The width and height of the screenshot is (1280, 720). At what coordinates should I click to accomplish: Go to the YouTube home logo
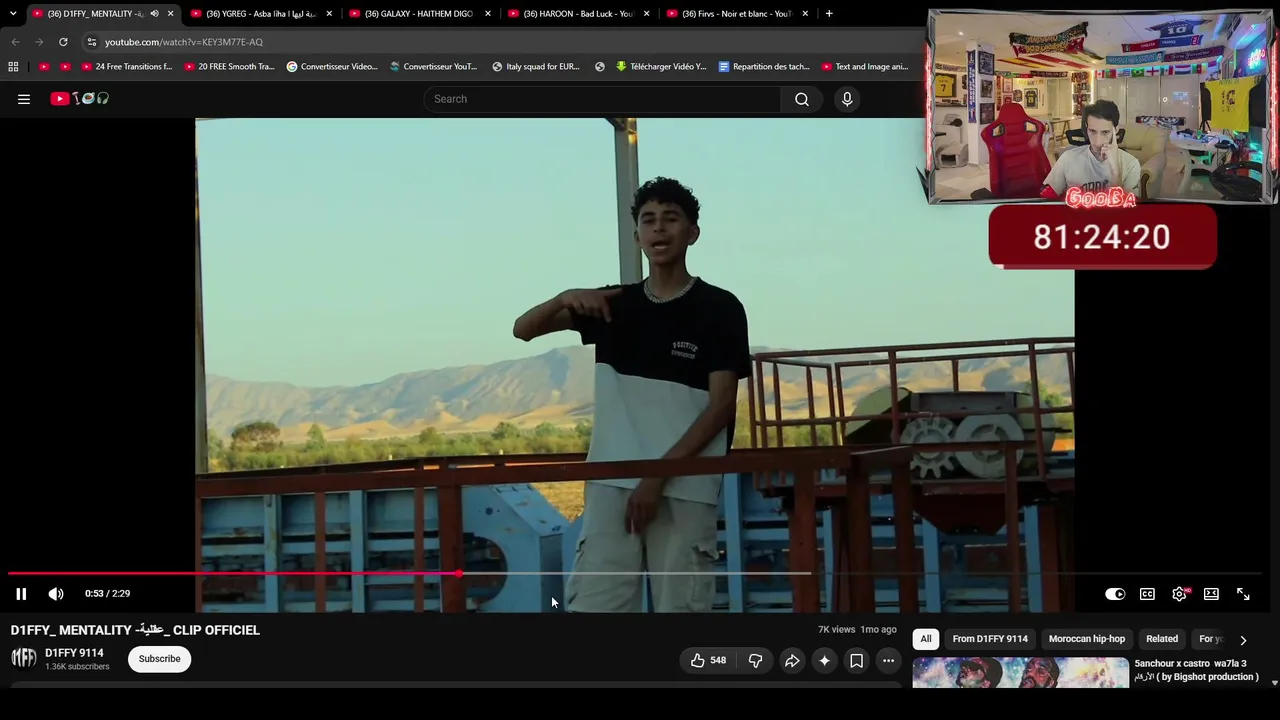click(x=80, y=99)
